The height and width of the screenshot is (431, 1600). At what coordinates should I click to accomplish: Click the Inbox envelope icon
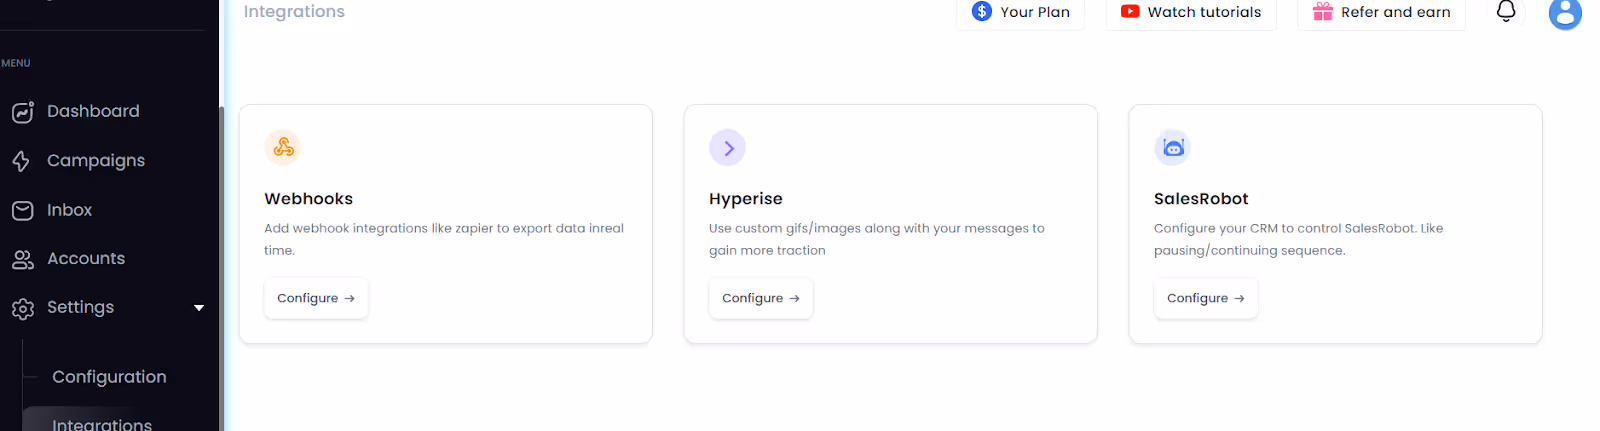[23, 210]
